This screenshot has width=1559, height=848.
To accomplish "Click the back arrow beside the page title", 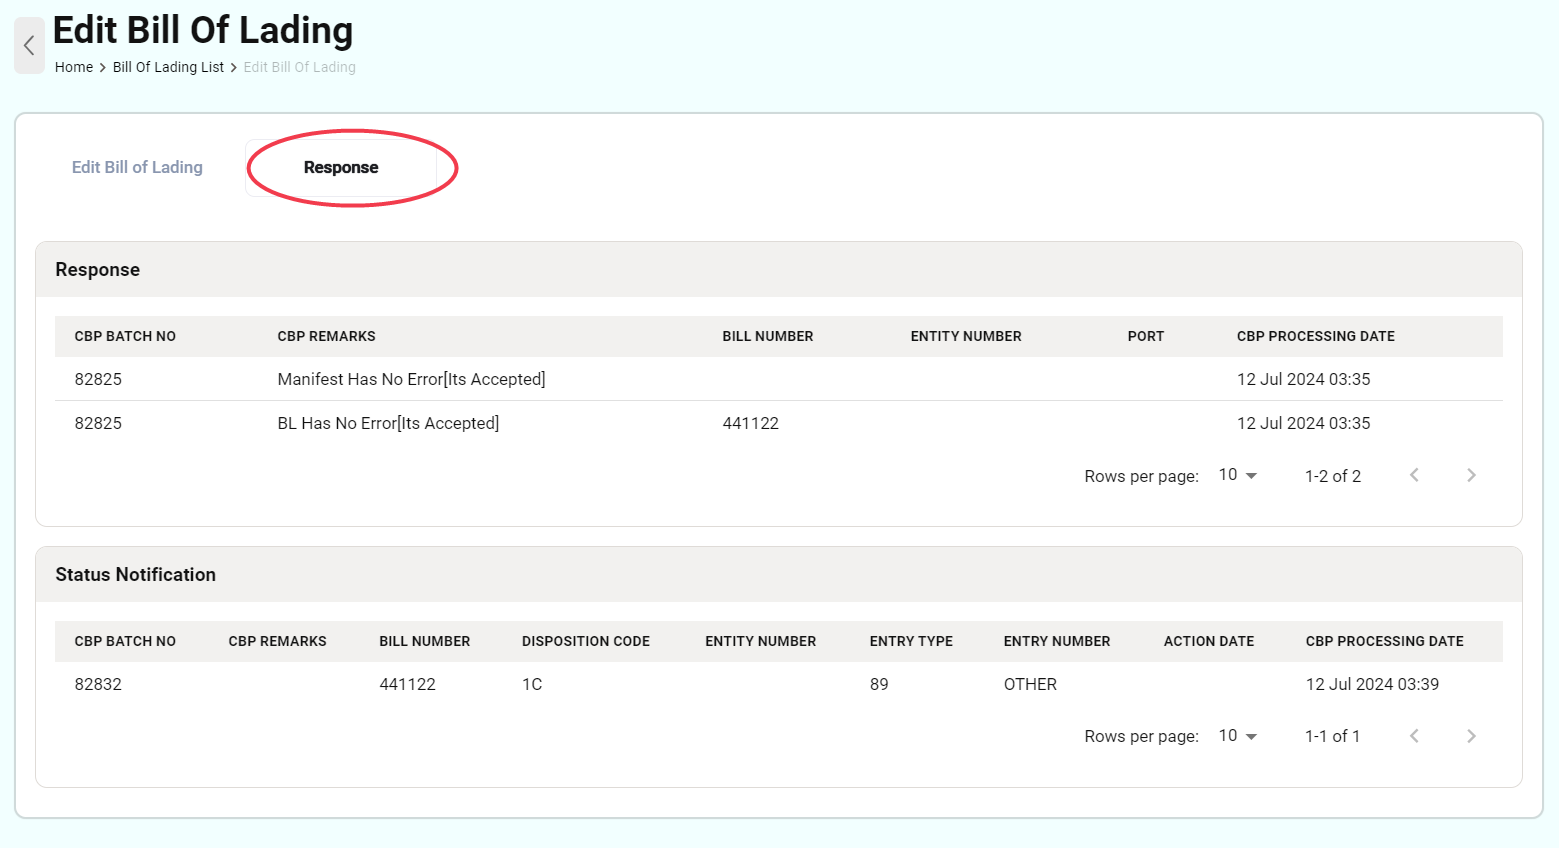I will point(29,46).
